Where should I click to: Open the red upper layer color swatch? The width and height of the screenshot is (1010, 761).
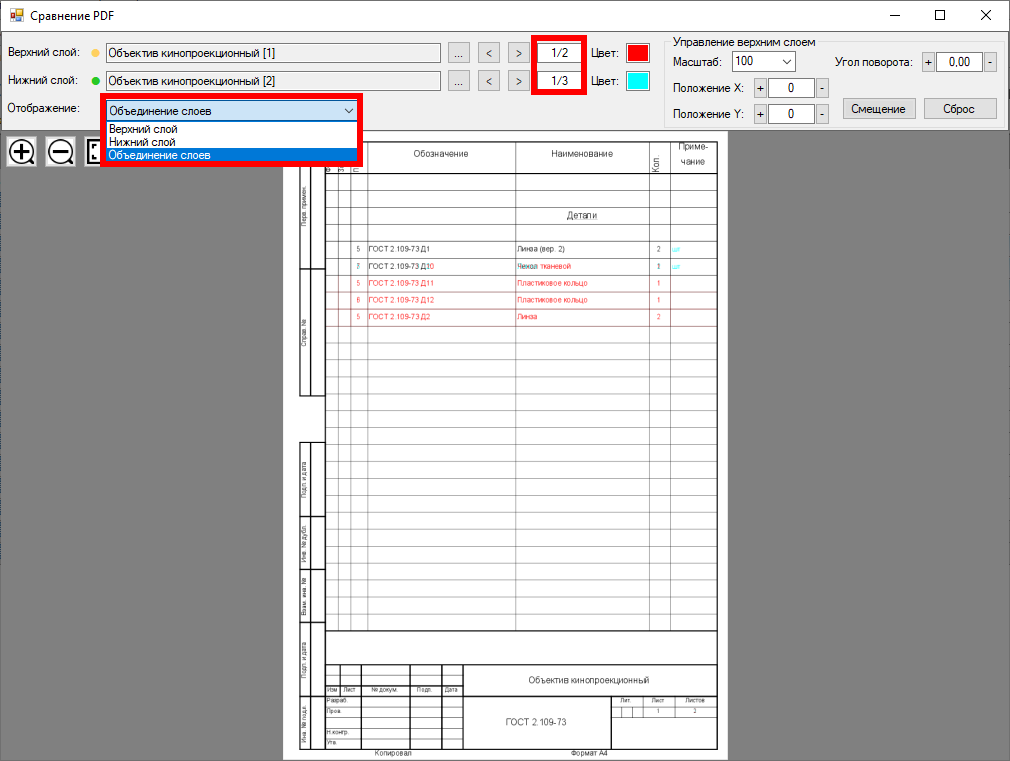pos(637,53)
